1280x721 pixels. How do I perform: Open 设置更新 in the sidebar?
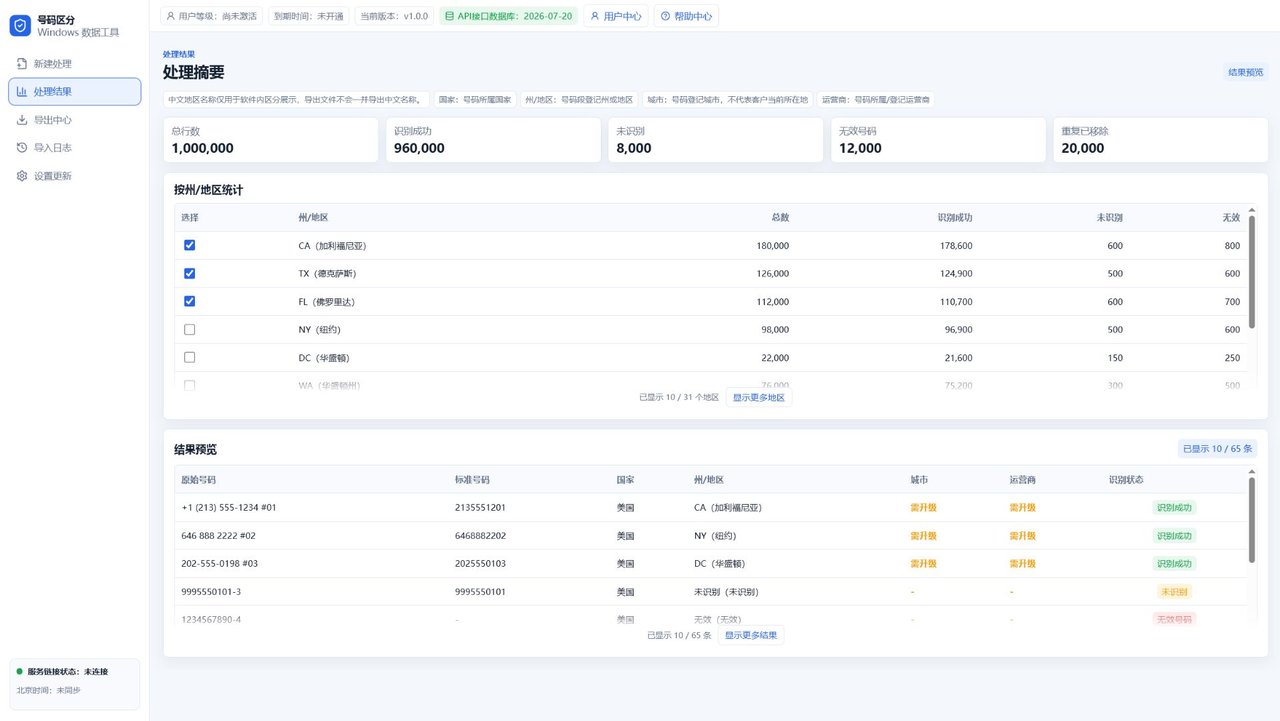[x=75, y=176]
